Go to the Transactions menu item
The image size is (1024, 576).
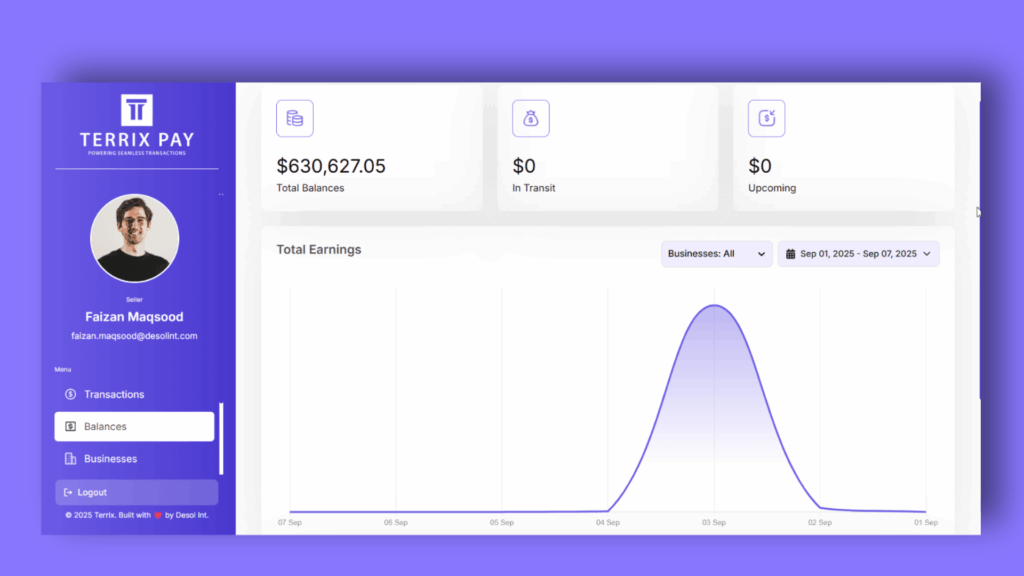(x=114, y=394)
